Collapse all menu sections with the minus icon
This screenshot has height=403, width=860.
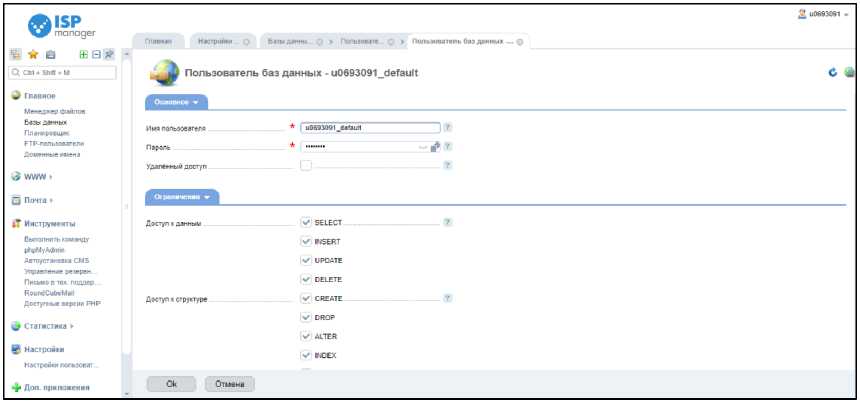[95, 54]
